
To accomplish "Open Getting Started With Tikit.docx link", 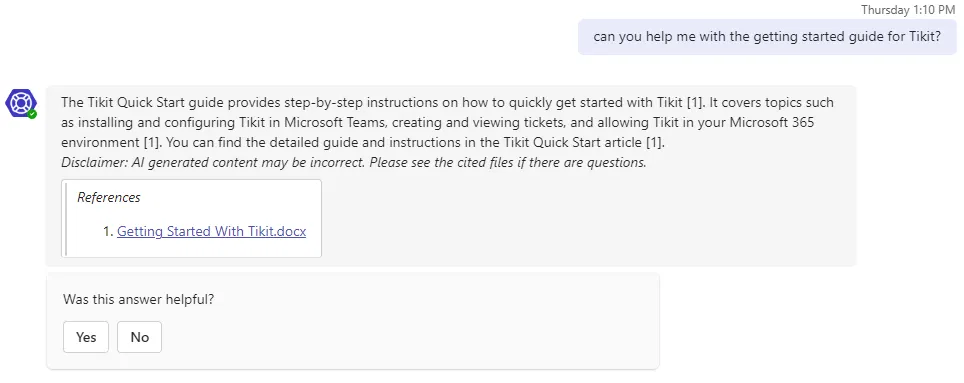I will click(211, 232).
